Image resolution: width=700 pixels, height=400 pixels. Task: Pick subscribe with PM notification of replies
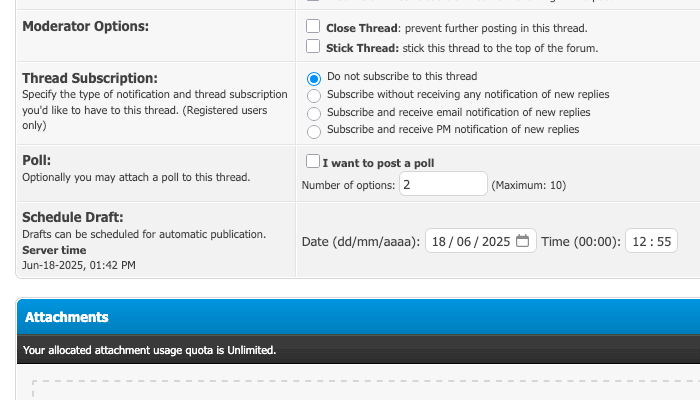click(314, 130)
